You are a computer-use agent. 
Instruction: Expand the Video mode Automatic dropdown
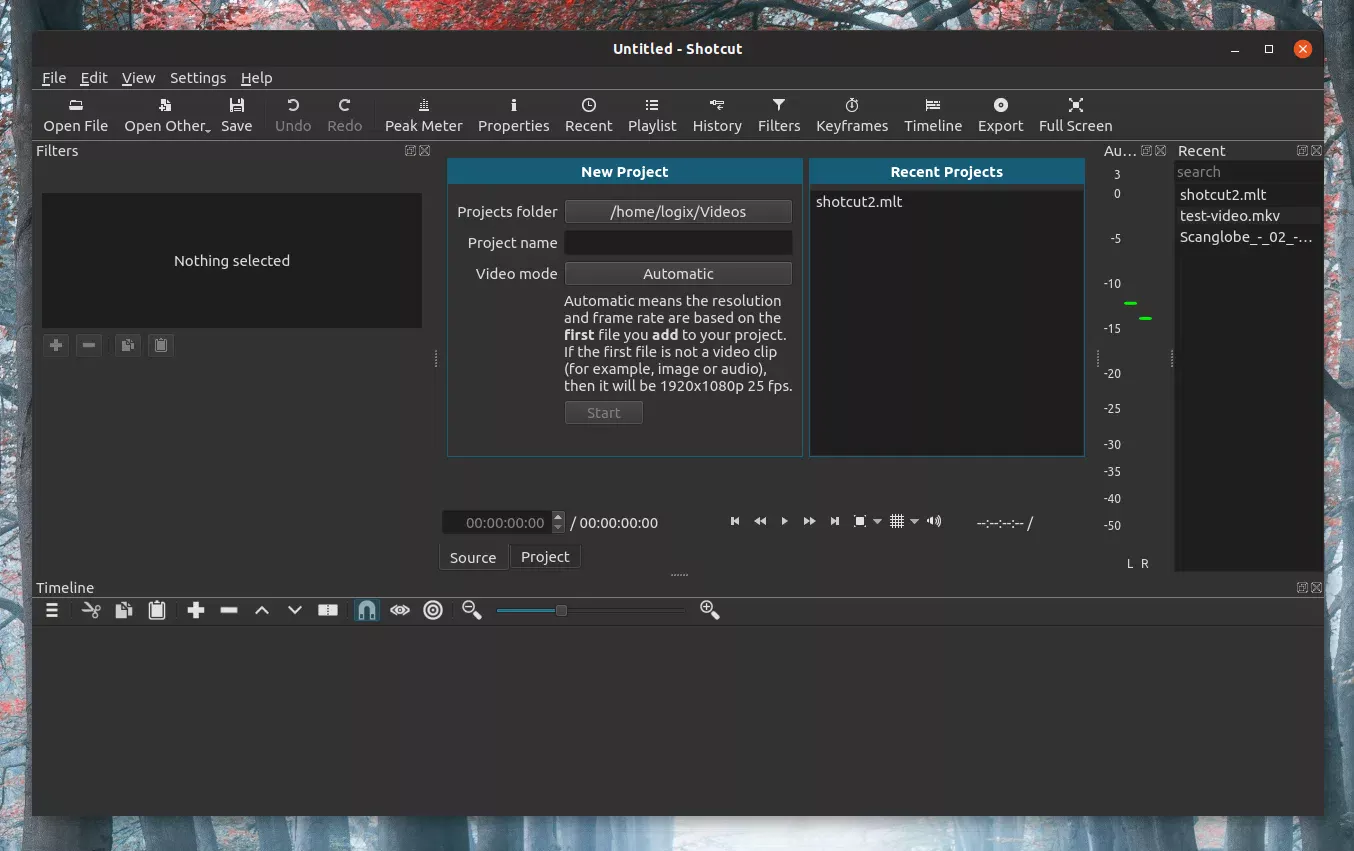point(678,274)
